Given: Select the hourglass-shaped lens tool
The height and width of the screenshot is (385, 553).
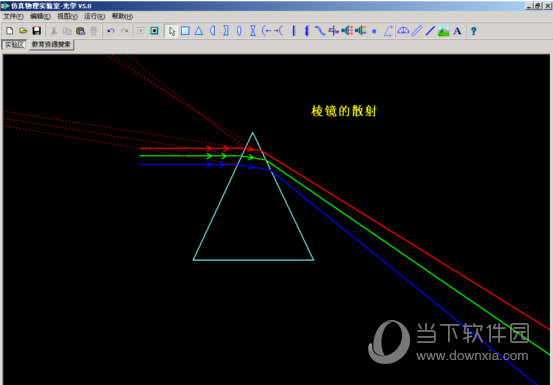Looking at the screenshot, I should coord(253,31).
